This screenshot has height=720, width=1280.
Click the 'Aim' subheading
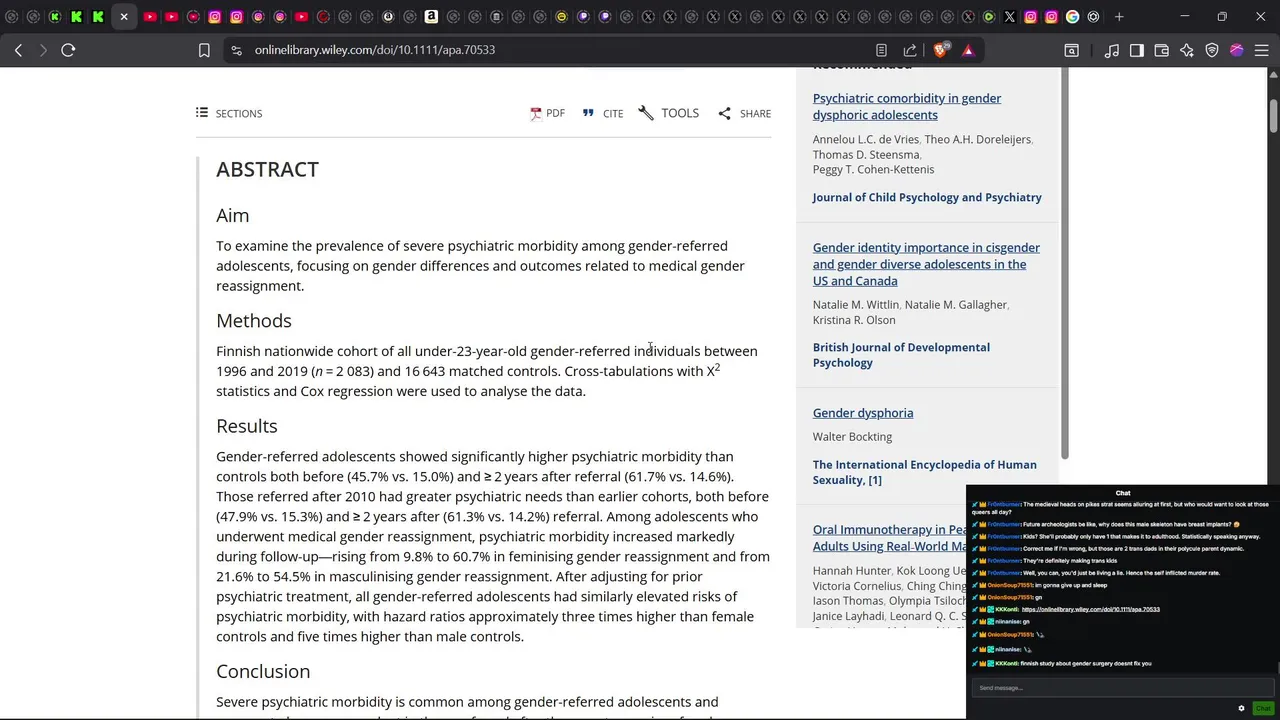232,215
